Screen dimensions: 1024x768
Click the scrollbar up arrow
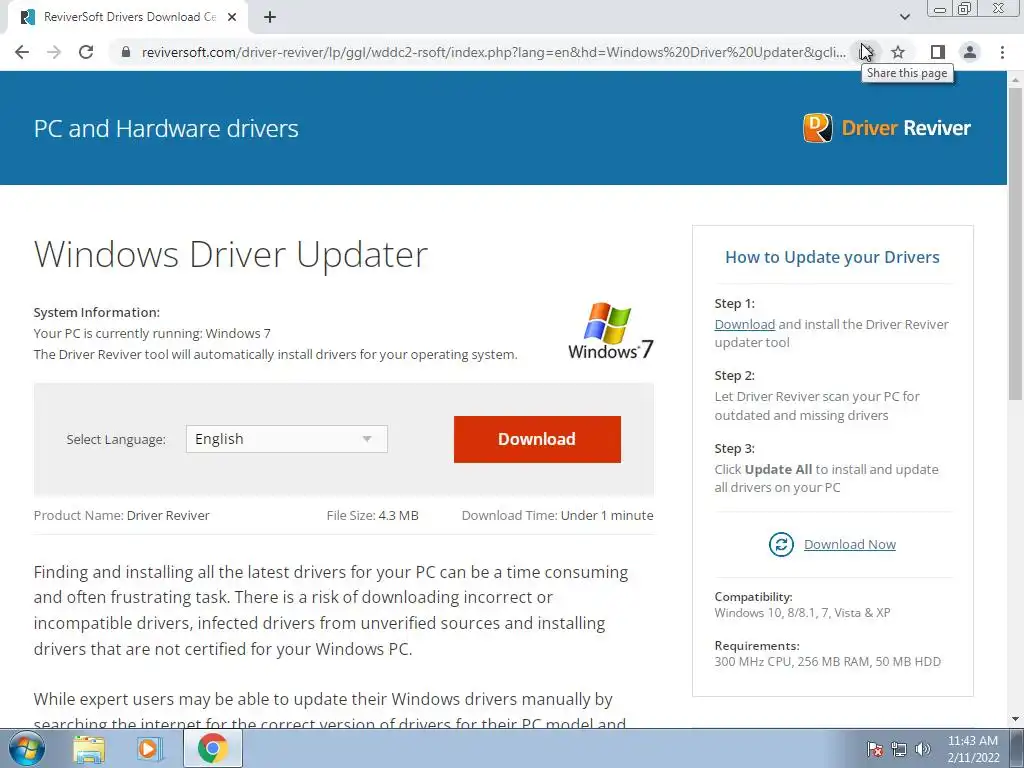pos(1015,78)
